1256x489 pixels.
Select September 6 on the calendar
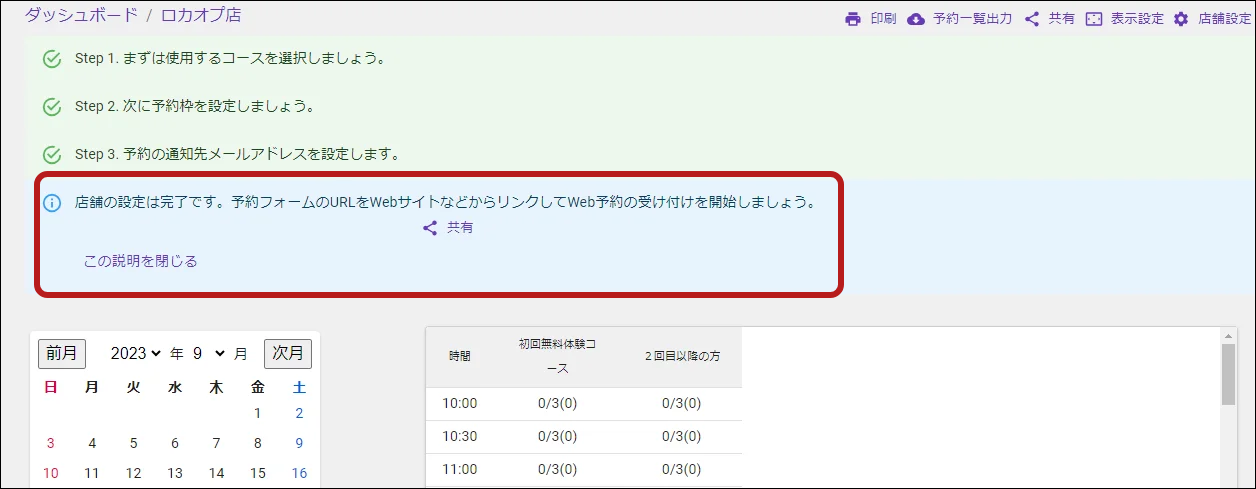(x=175, y=443)
